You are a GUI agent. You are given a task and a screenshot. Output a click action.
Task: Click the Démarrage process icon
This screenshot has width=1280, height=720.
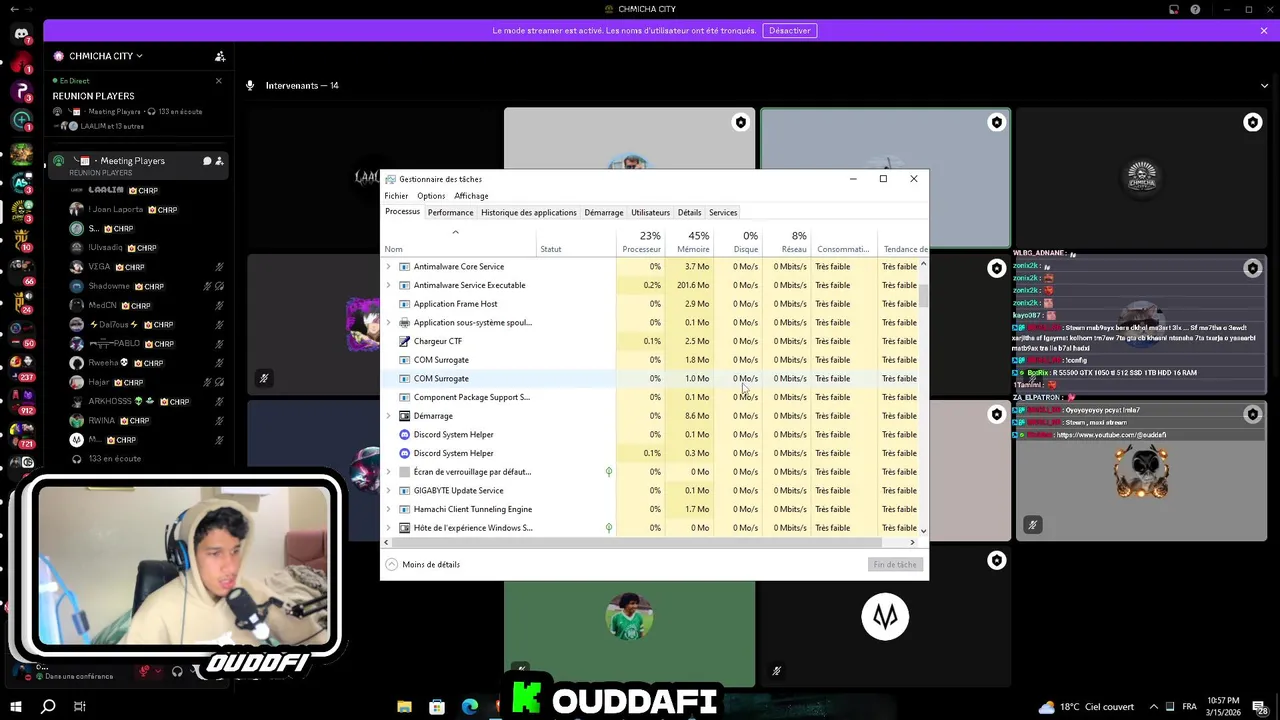[404, 416]
